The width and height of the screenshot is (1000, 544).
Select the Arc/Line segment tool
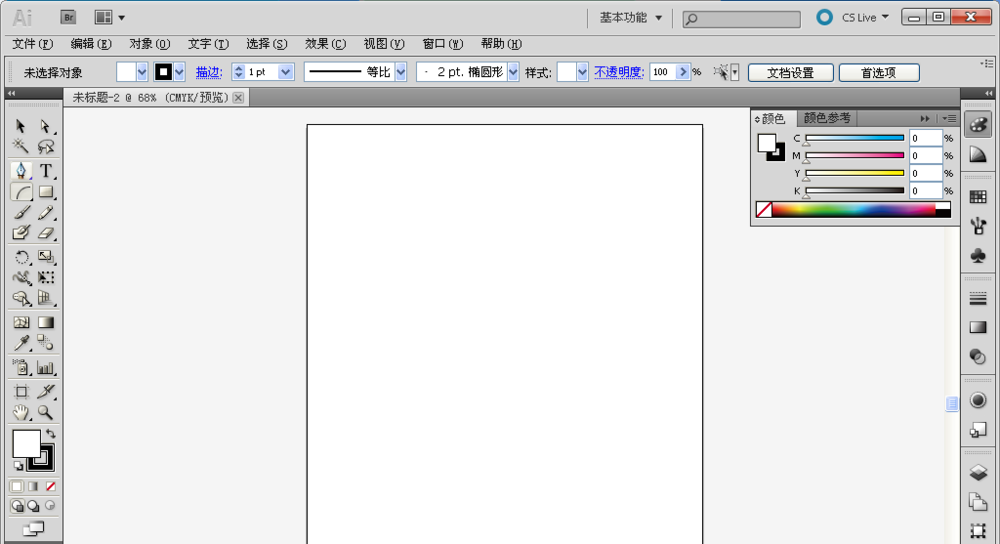pos(22,191)
